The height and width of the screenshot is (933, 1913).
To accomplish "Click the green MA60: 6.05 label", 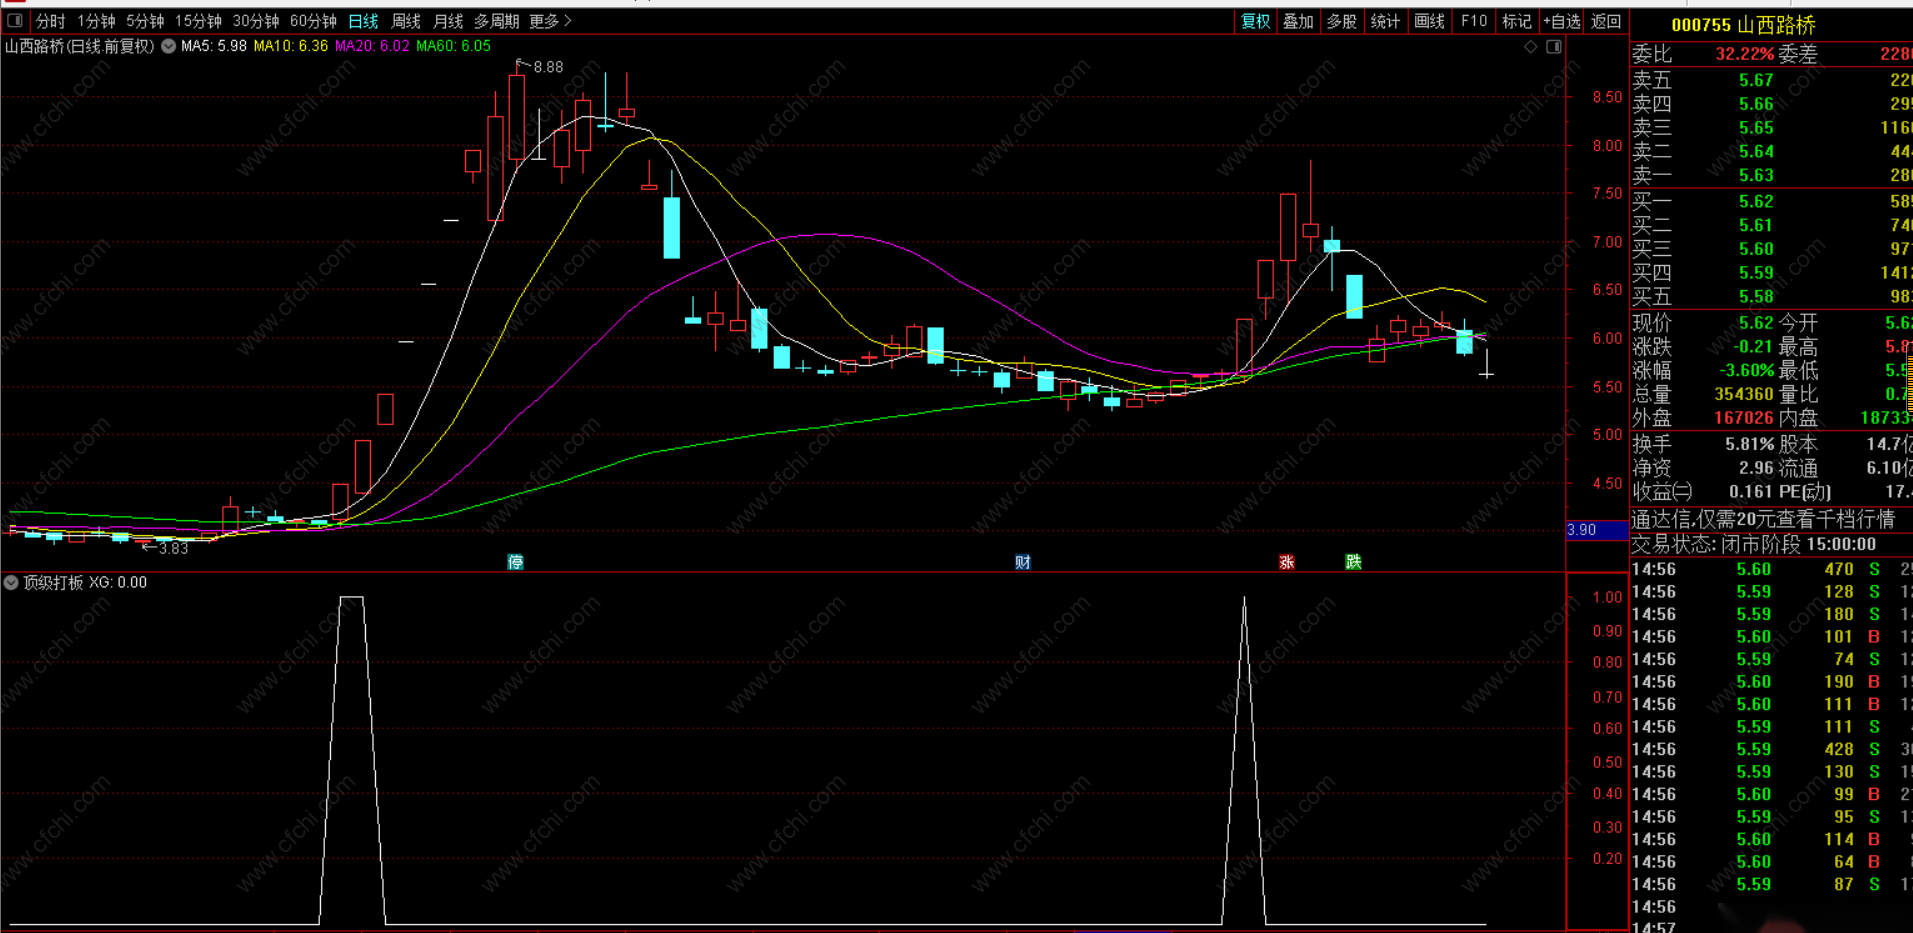I will 454,46.
